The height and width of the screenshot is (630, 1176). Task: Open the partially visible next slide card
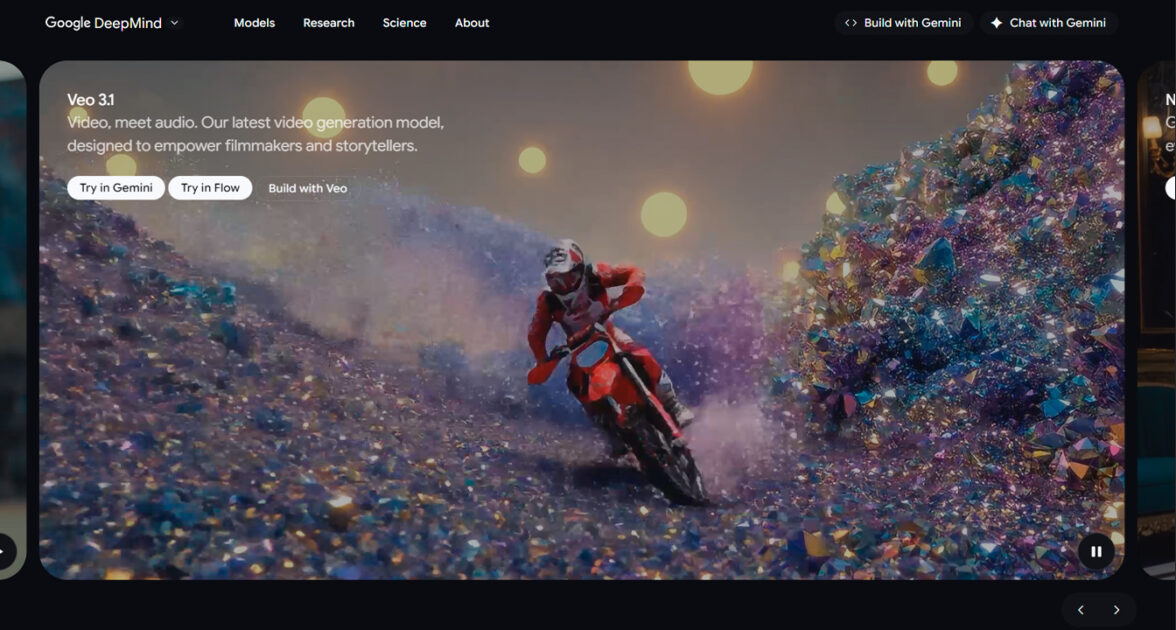1156,320
